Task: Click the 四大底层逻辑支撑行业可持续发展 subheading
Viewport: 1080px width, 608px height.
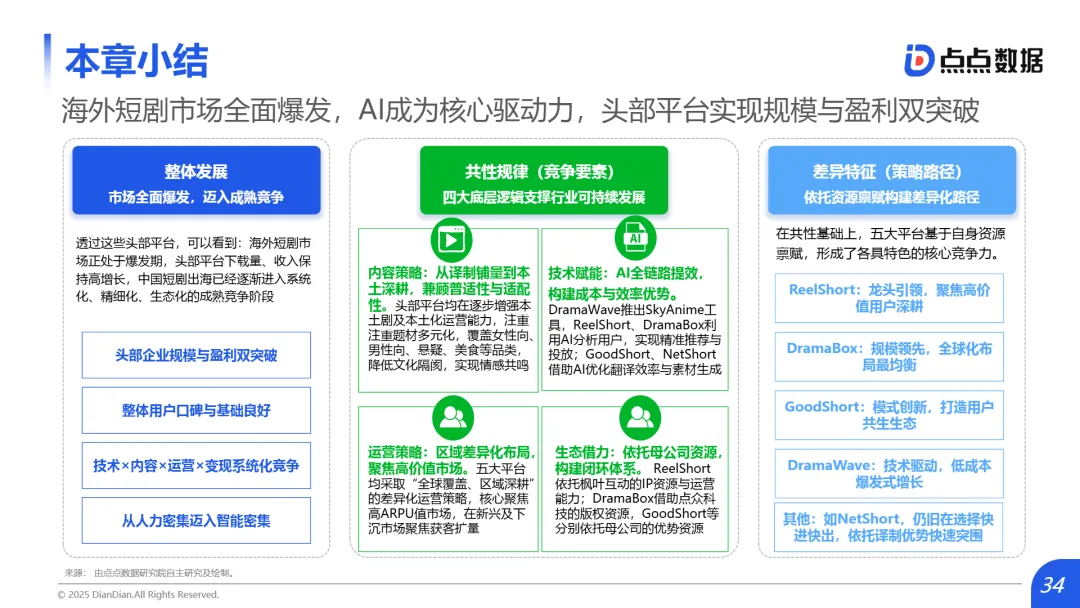Action: pos(544,198)
